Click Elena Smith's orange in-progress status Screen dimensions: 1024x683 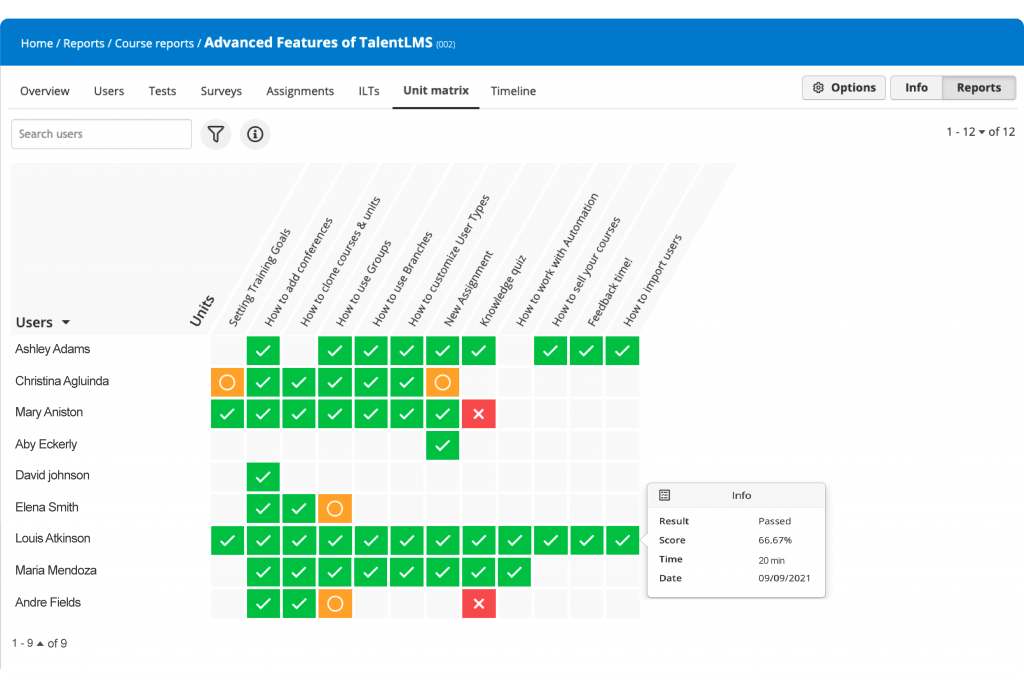pyautogui.click(x=335, y=508)
